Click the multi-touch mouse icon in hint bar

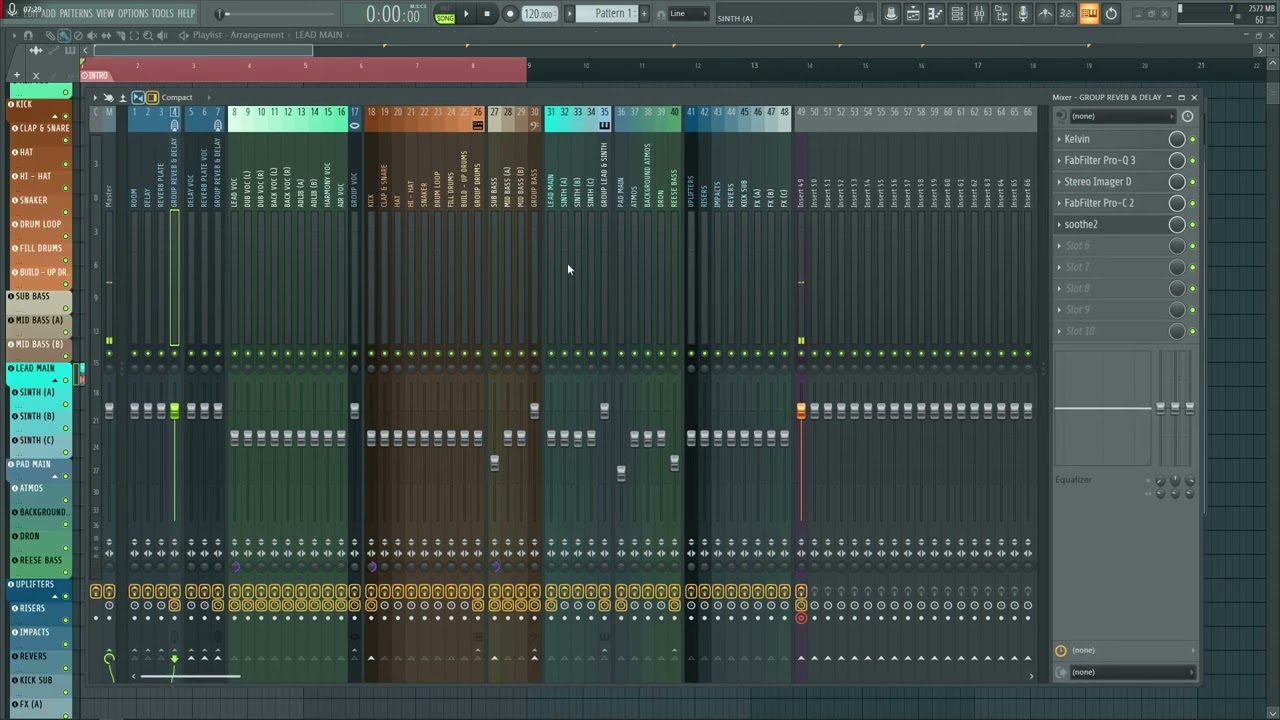858,14
